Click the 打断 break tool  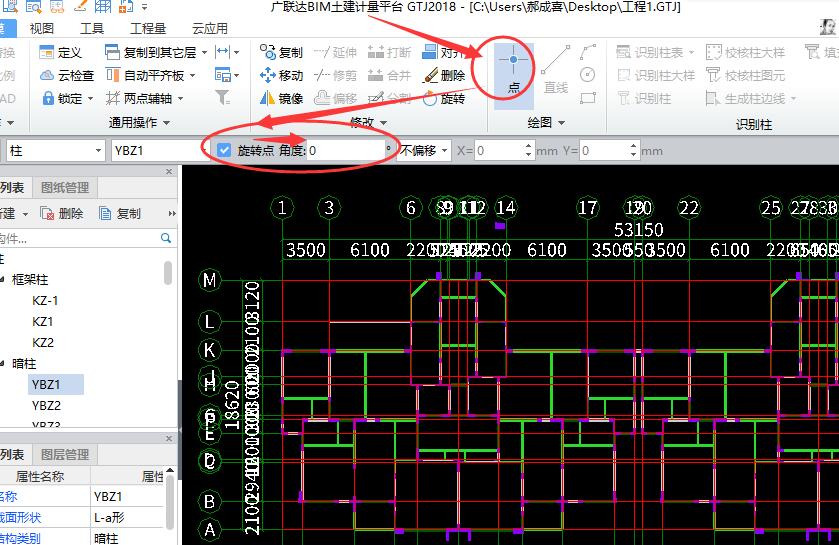(390, 52)
